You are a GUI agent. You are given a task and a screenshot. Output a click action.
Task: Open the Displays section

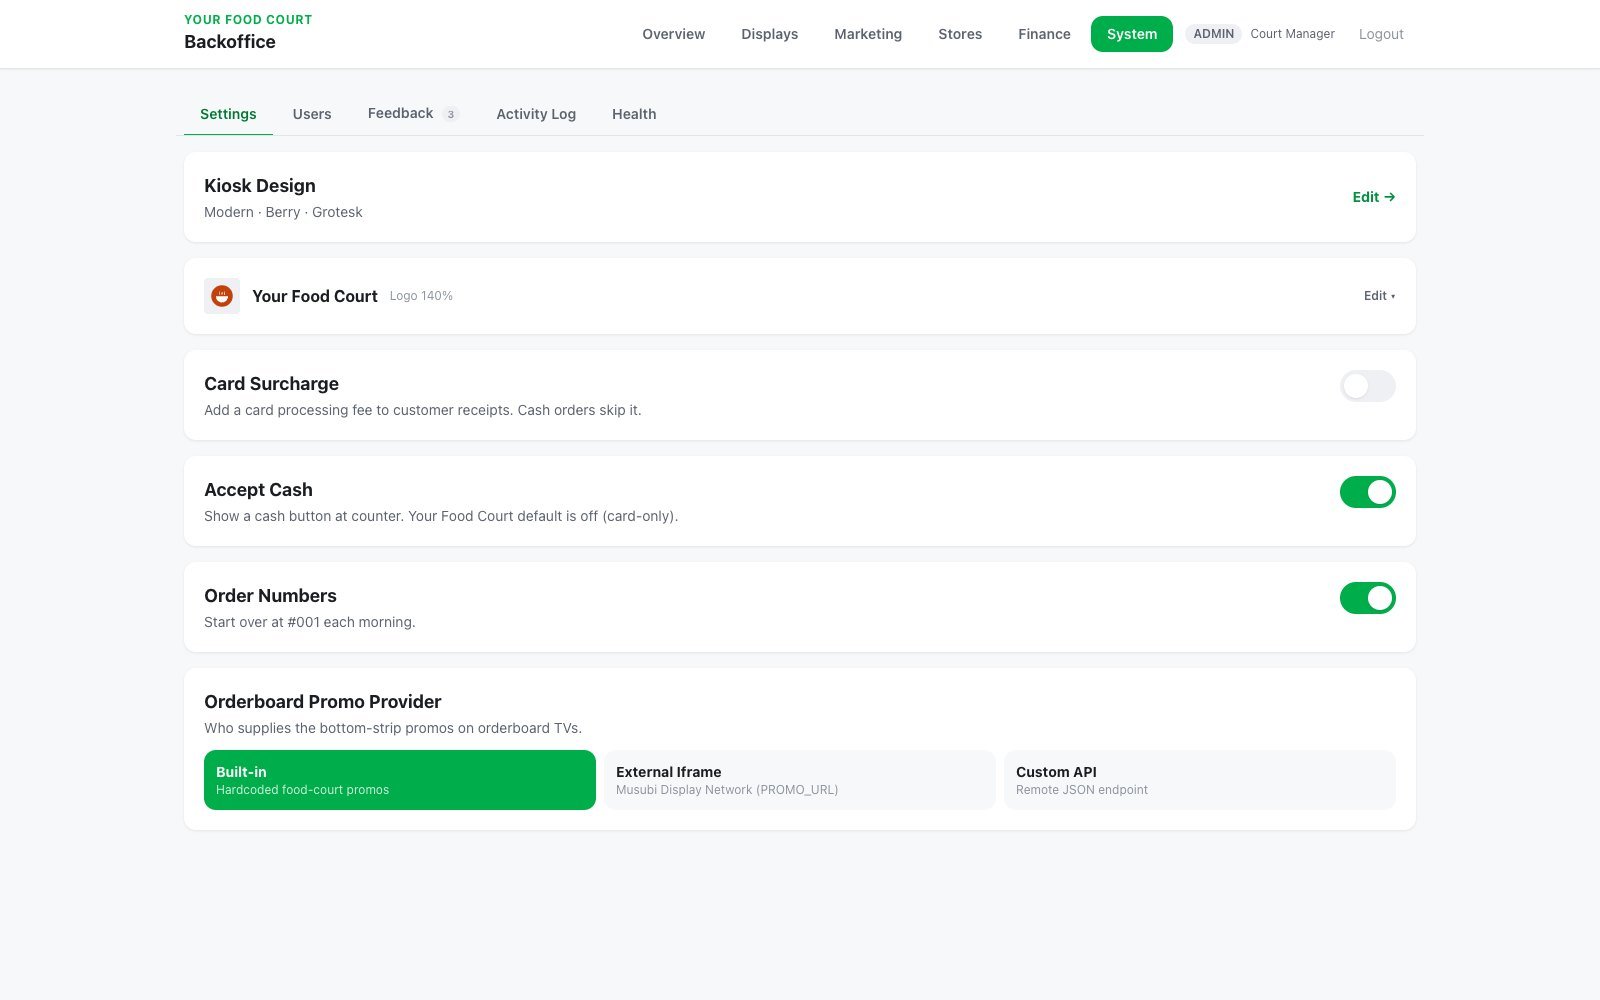(x=769, y=34)
